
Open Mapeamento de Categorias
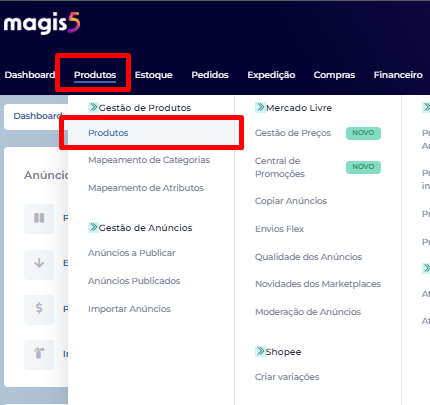tap(149, 160)
